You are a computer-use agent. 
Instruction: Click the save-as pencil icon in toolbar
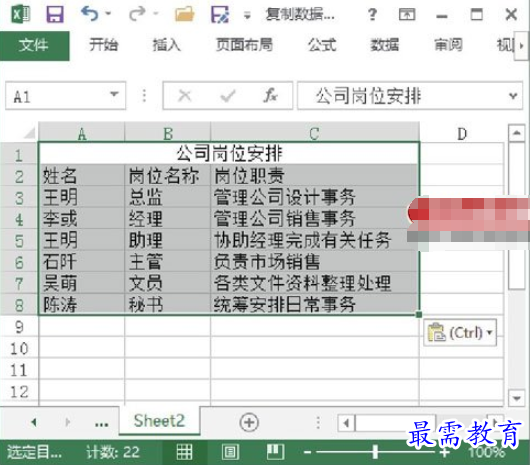tap(220, 15)
